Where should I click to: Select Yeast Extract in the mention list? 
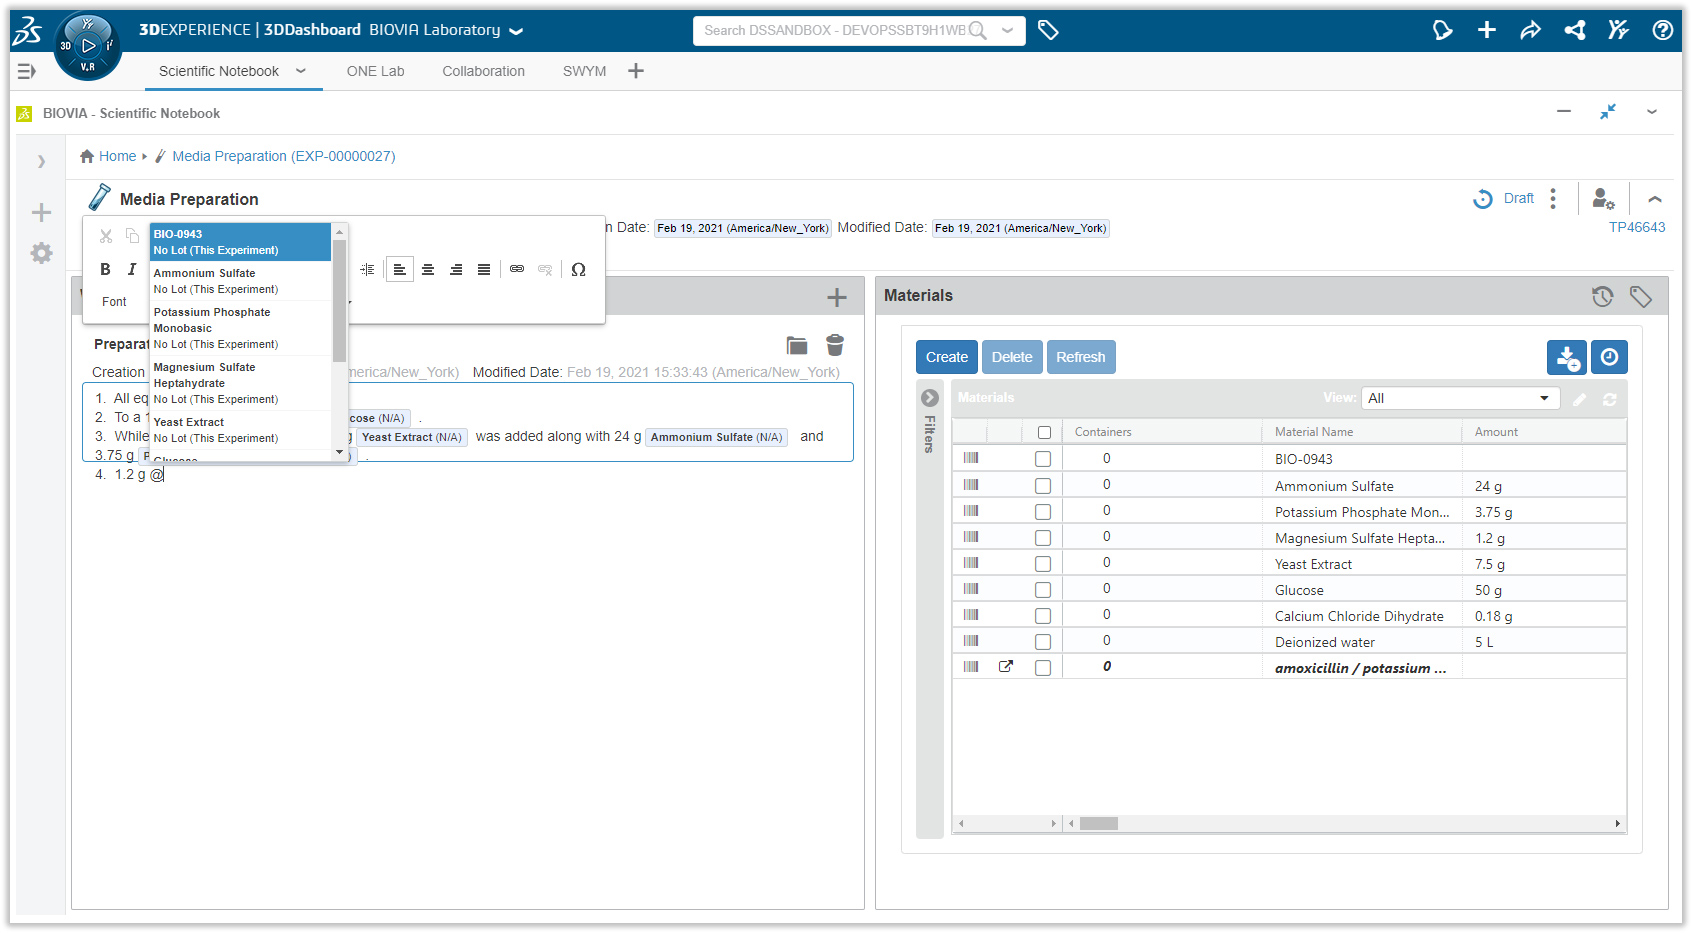240,430
